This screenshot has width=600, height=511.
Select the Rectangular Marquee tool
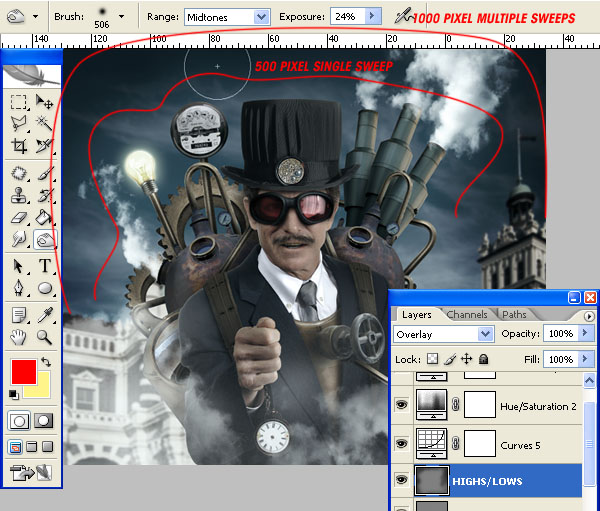(x=18, y=102)
